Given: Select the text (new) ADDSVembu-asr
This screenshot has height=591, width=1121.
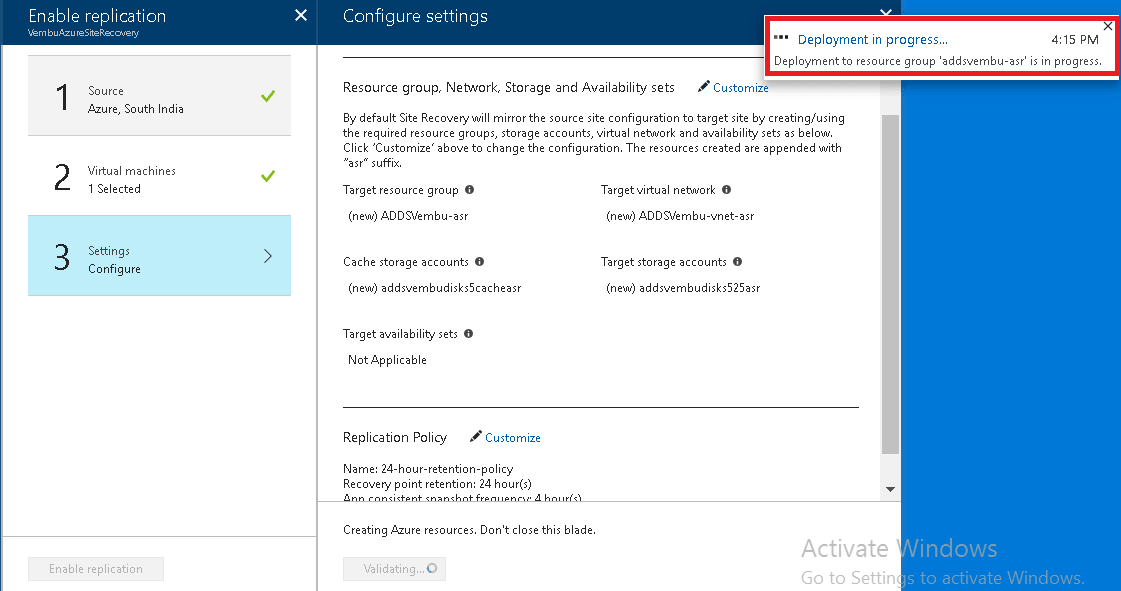Looking at the screenshot, I should point(408,216).
